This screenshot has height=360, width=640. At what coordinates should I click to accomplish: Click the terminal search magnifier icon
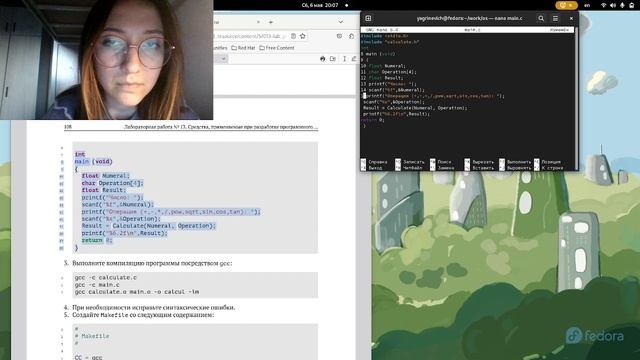pos(541,18)
